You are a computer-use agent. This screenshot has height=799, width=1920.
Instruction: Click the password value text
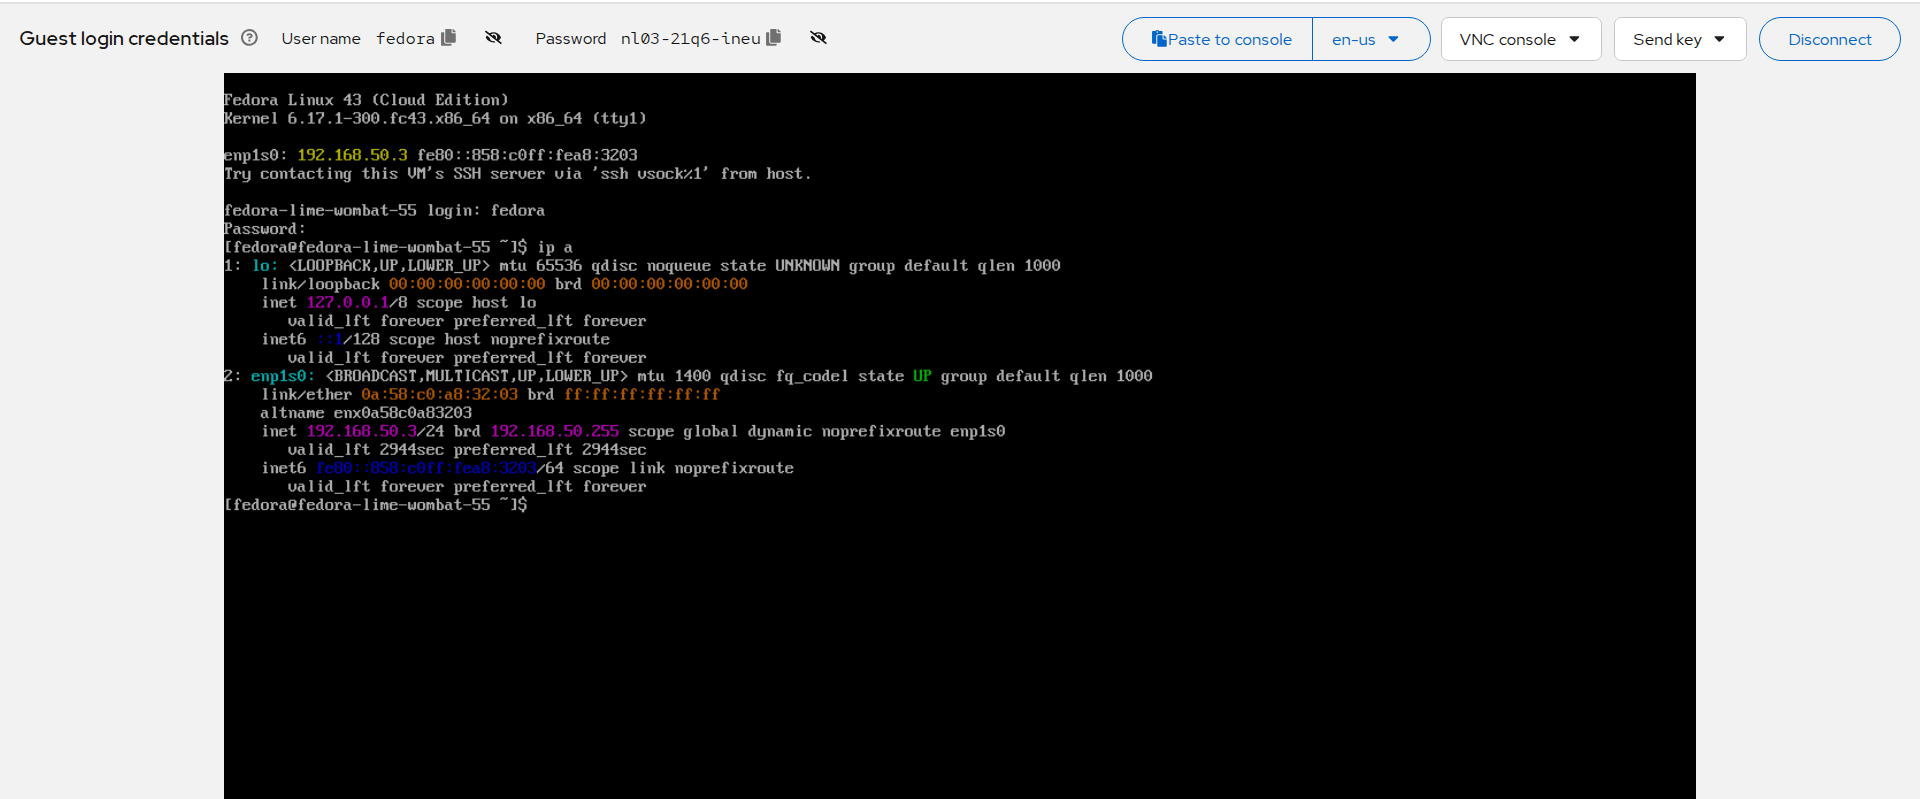pyautogui.click(x=690, y=38)
